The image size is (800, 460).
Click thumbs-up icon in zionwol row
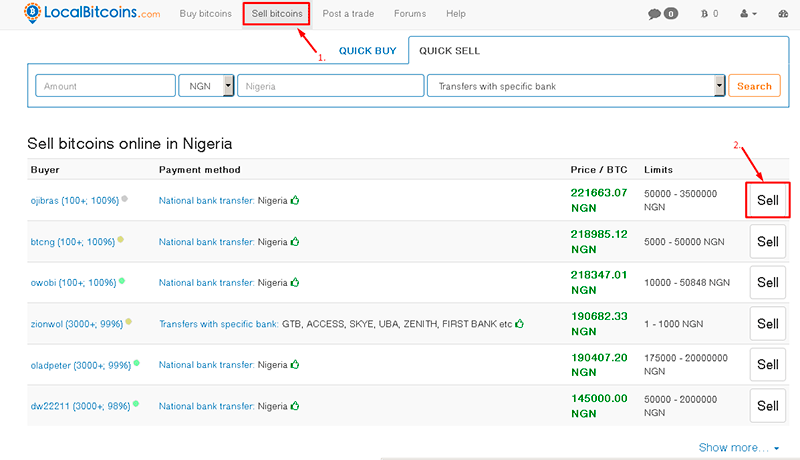519,324
